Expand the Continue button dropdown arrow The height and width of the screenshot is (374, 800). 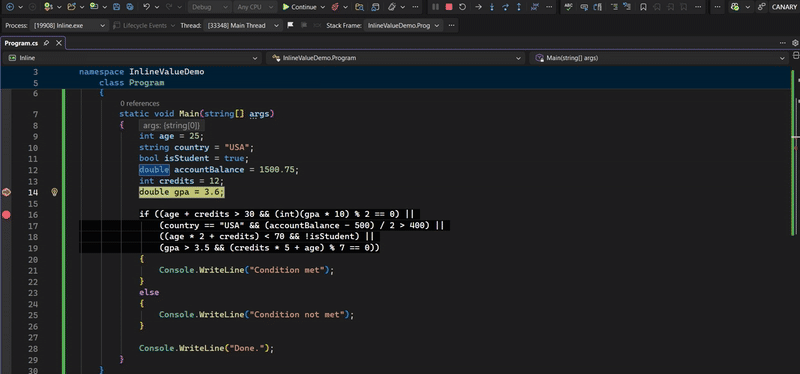pos(323,7)
